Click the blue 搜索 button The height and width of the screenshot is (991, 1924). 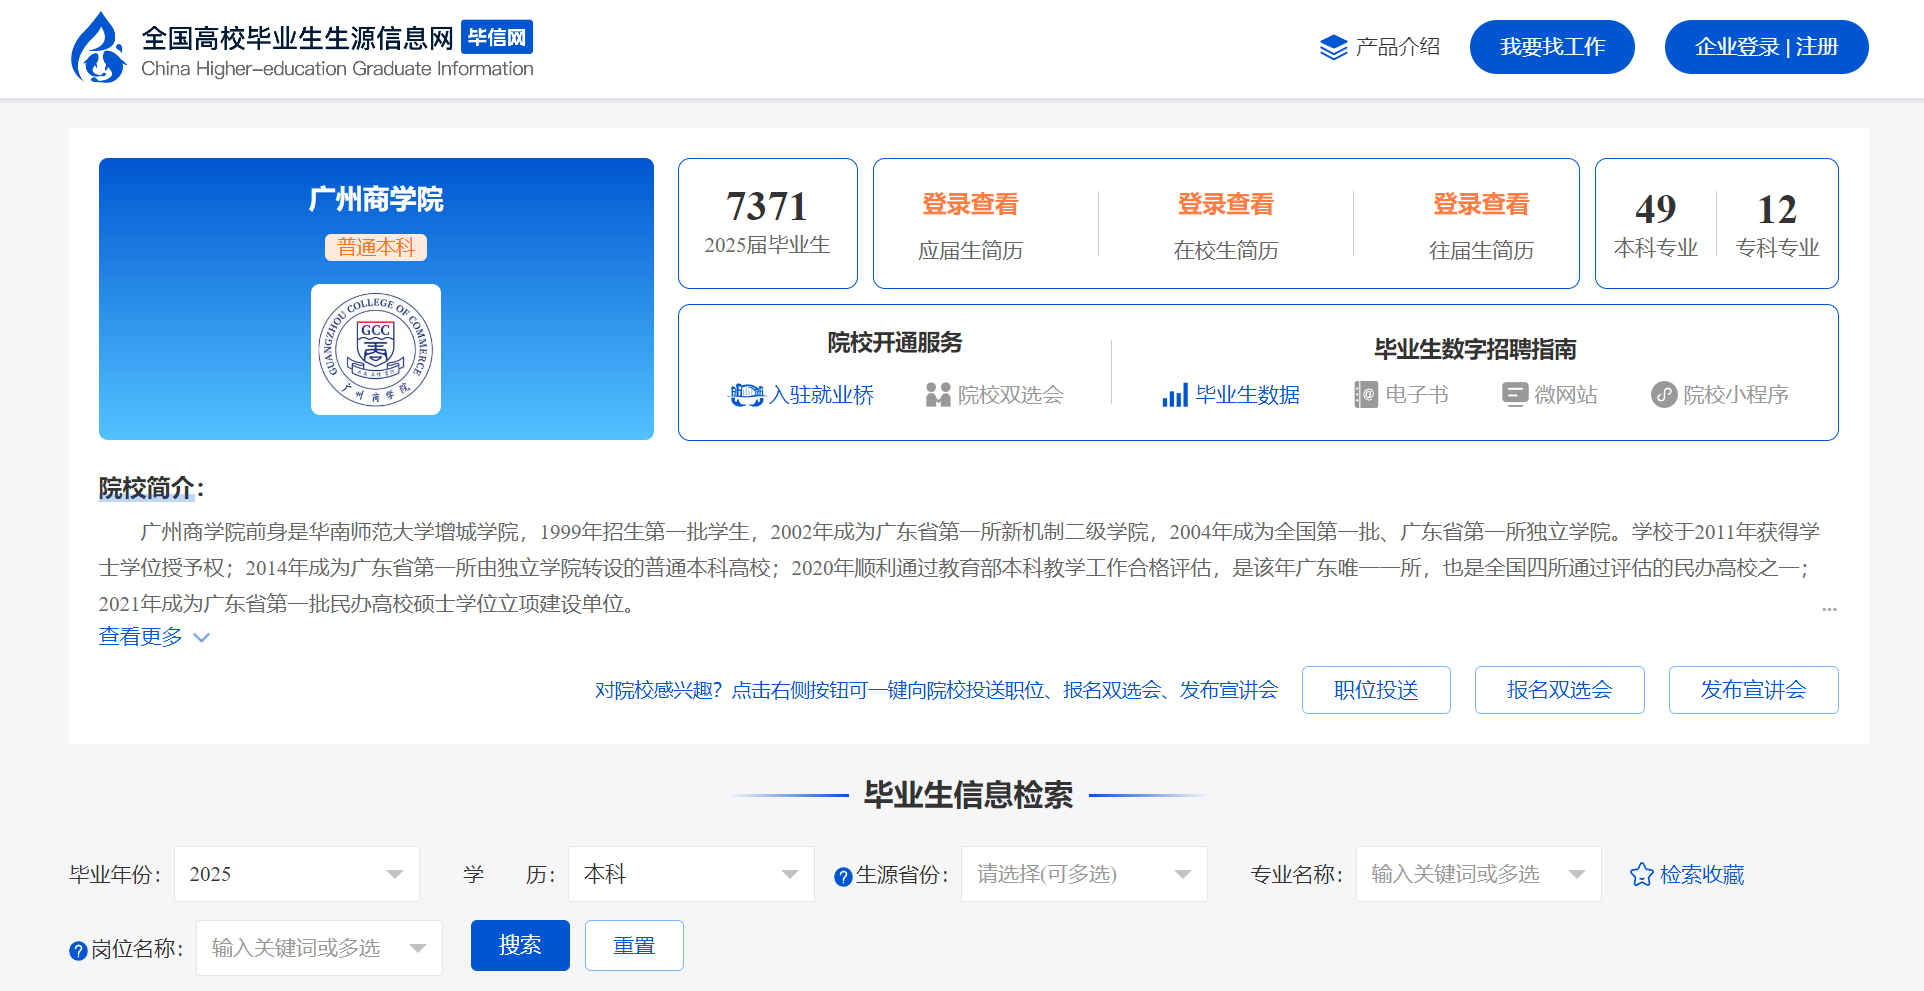click(520, 946)
